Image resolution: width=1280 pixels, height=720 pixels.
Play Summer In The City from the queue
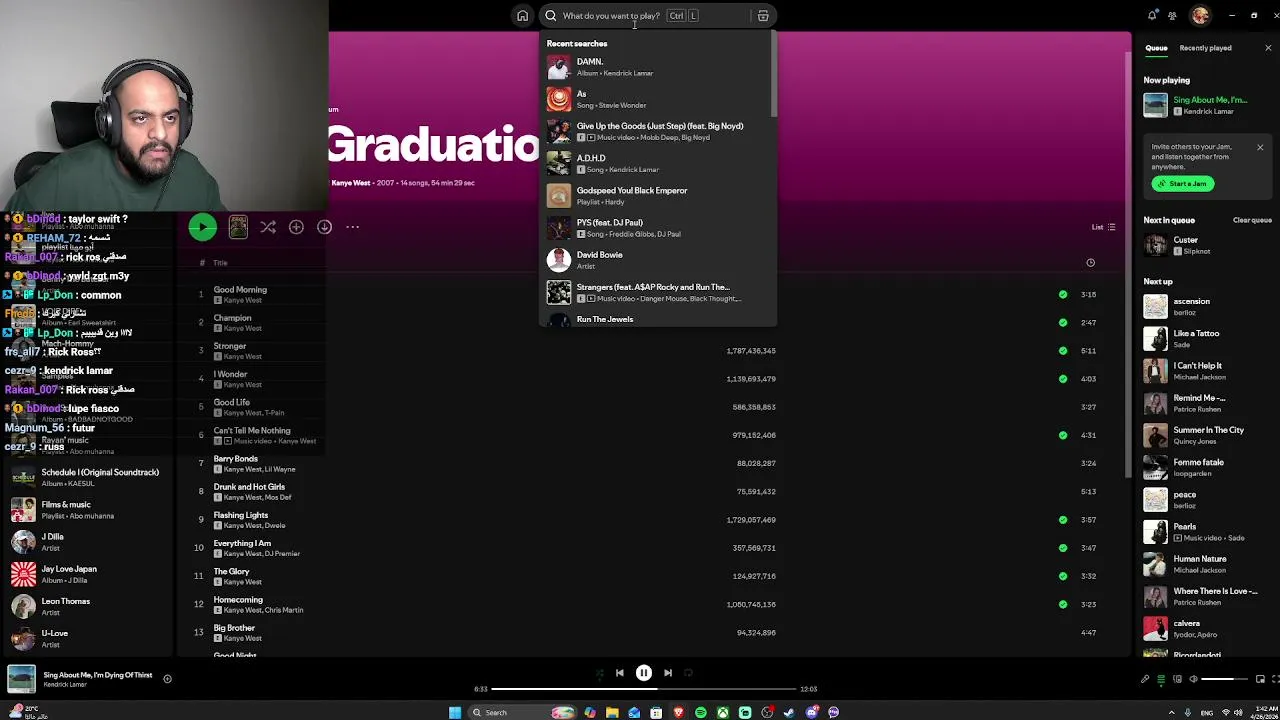(1207, 435)
